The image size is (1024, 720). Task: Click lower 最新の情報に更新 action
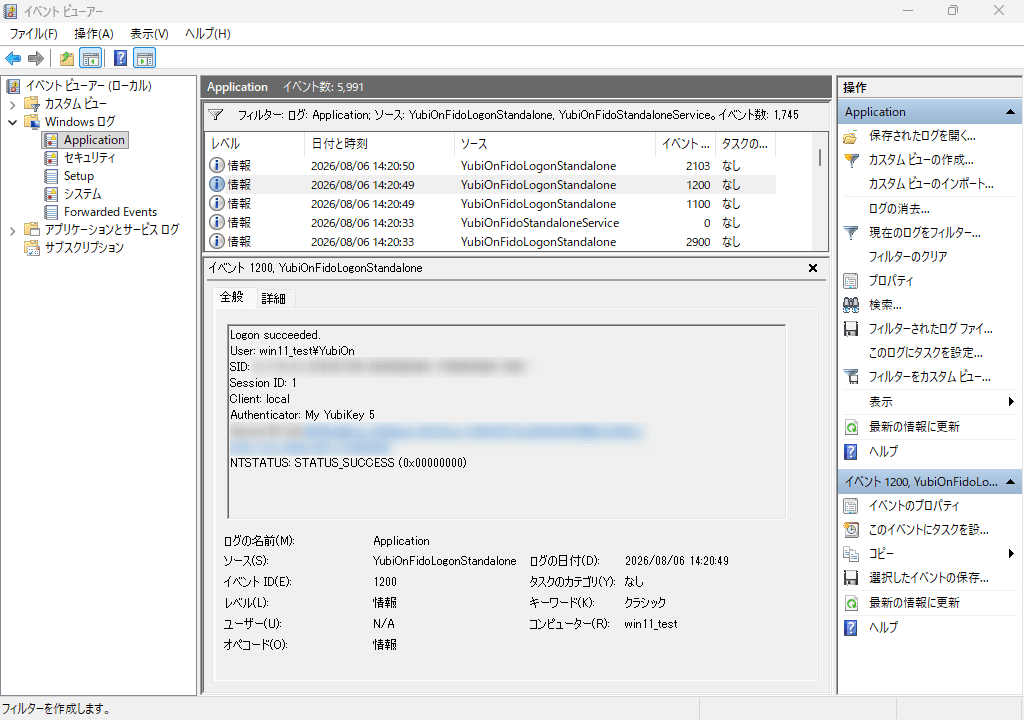914,602
